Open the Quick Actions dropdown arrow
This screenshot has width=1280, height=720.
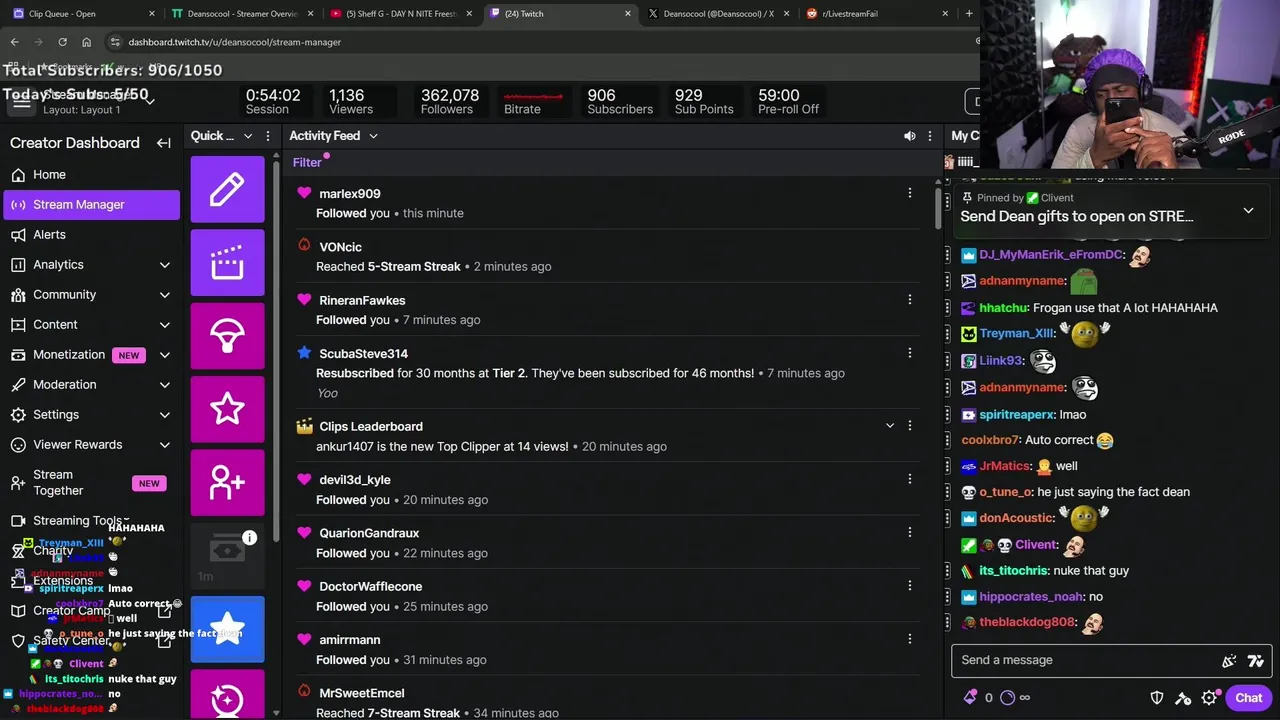(247, 136)
